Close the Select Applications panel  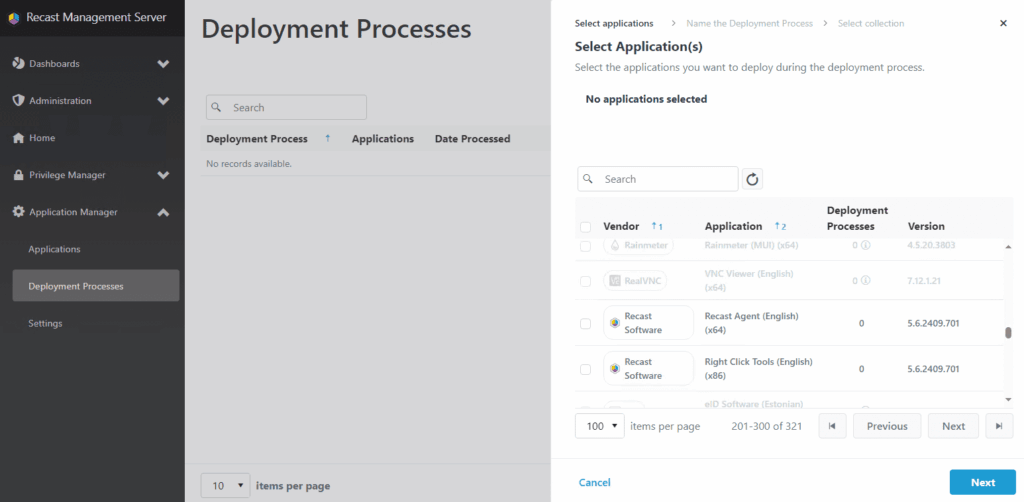pos(1003,23)
